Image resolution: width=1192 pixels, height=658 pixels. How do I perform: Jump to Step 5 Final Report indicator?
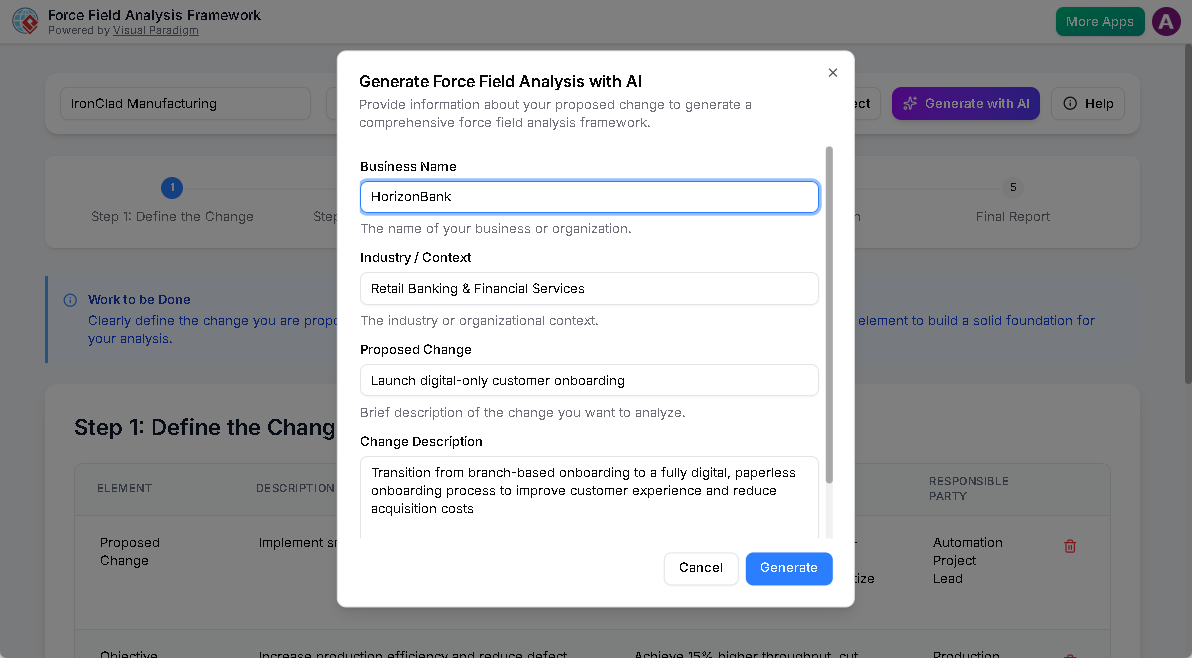1013,188
